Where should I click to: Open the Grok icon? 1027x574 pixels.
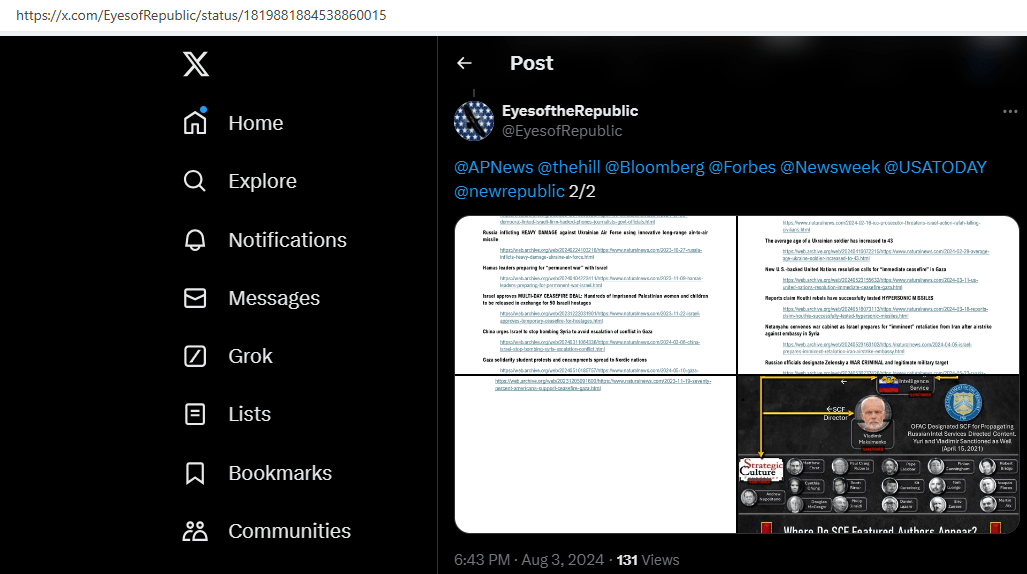pyautogui.click(x=195, y=356)
